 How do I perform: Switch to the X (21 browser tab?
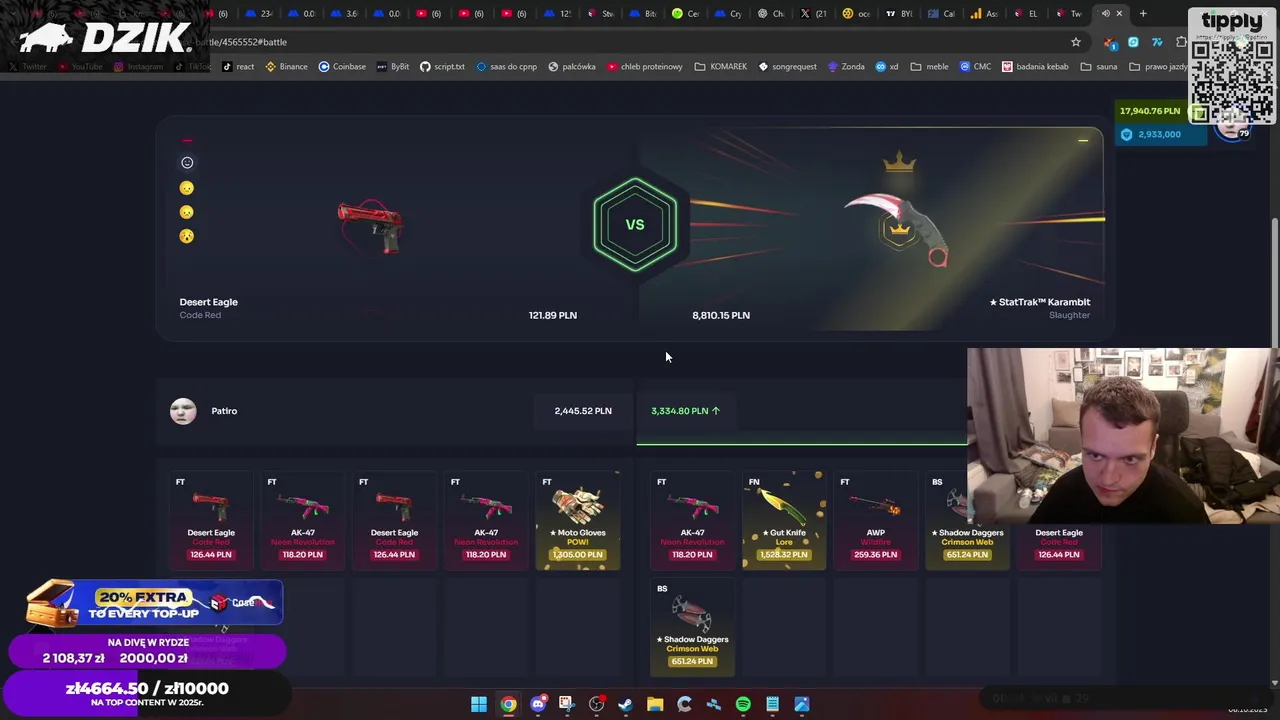[812, 13]
